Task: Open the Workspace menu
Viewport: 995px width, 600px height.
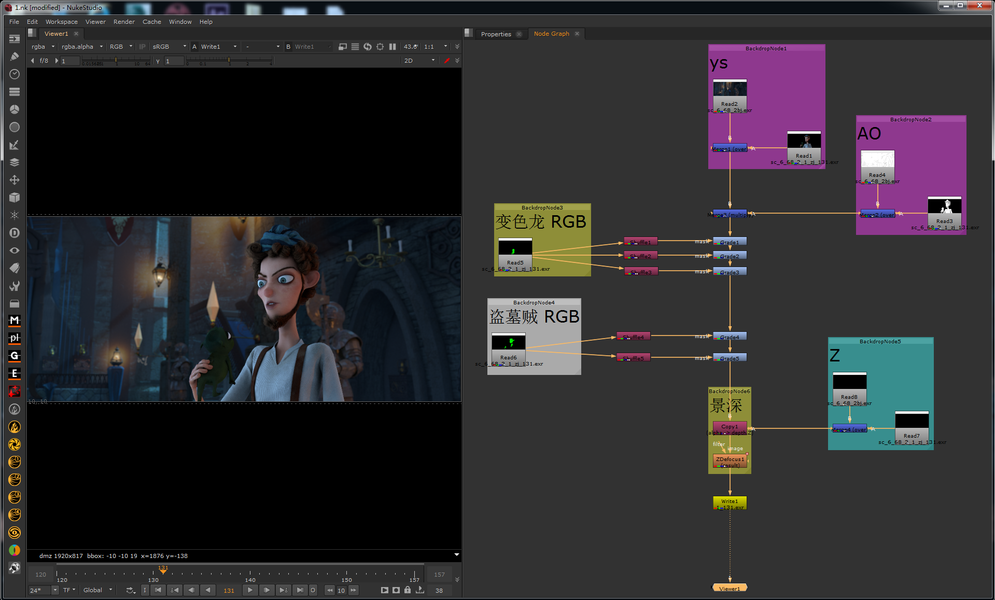Action: click(62, 22)
